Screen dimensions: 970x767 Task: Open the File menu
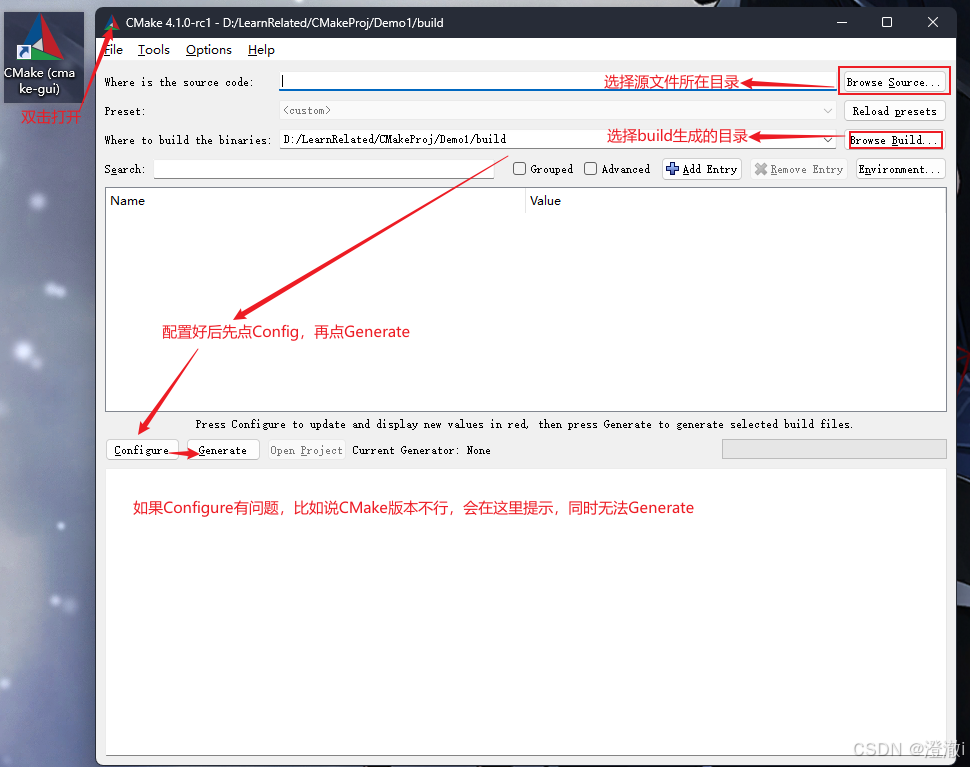click(x=113, y=50)
